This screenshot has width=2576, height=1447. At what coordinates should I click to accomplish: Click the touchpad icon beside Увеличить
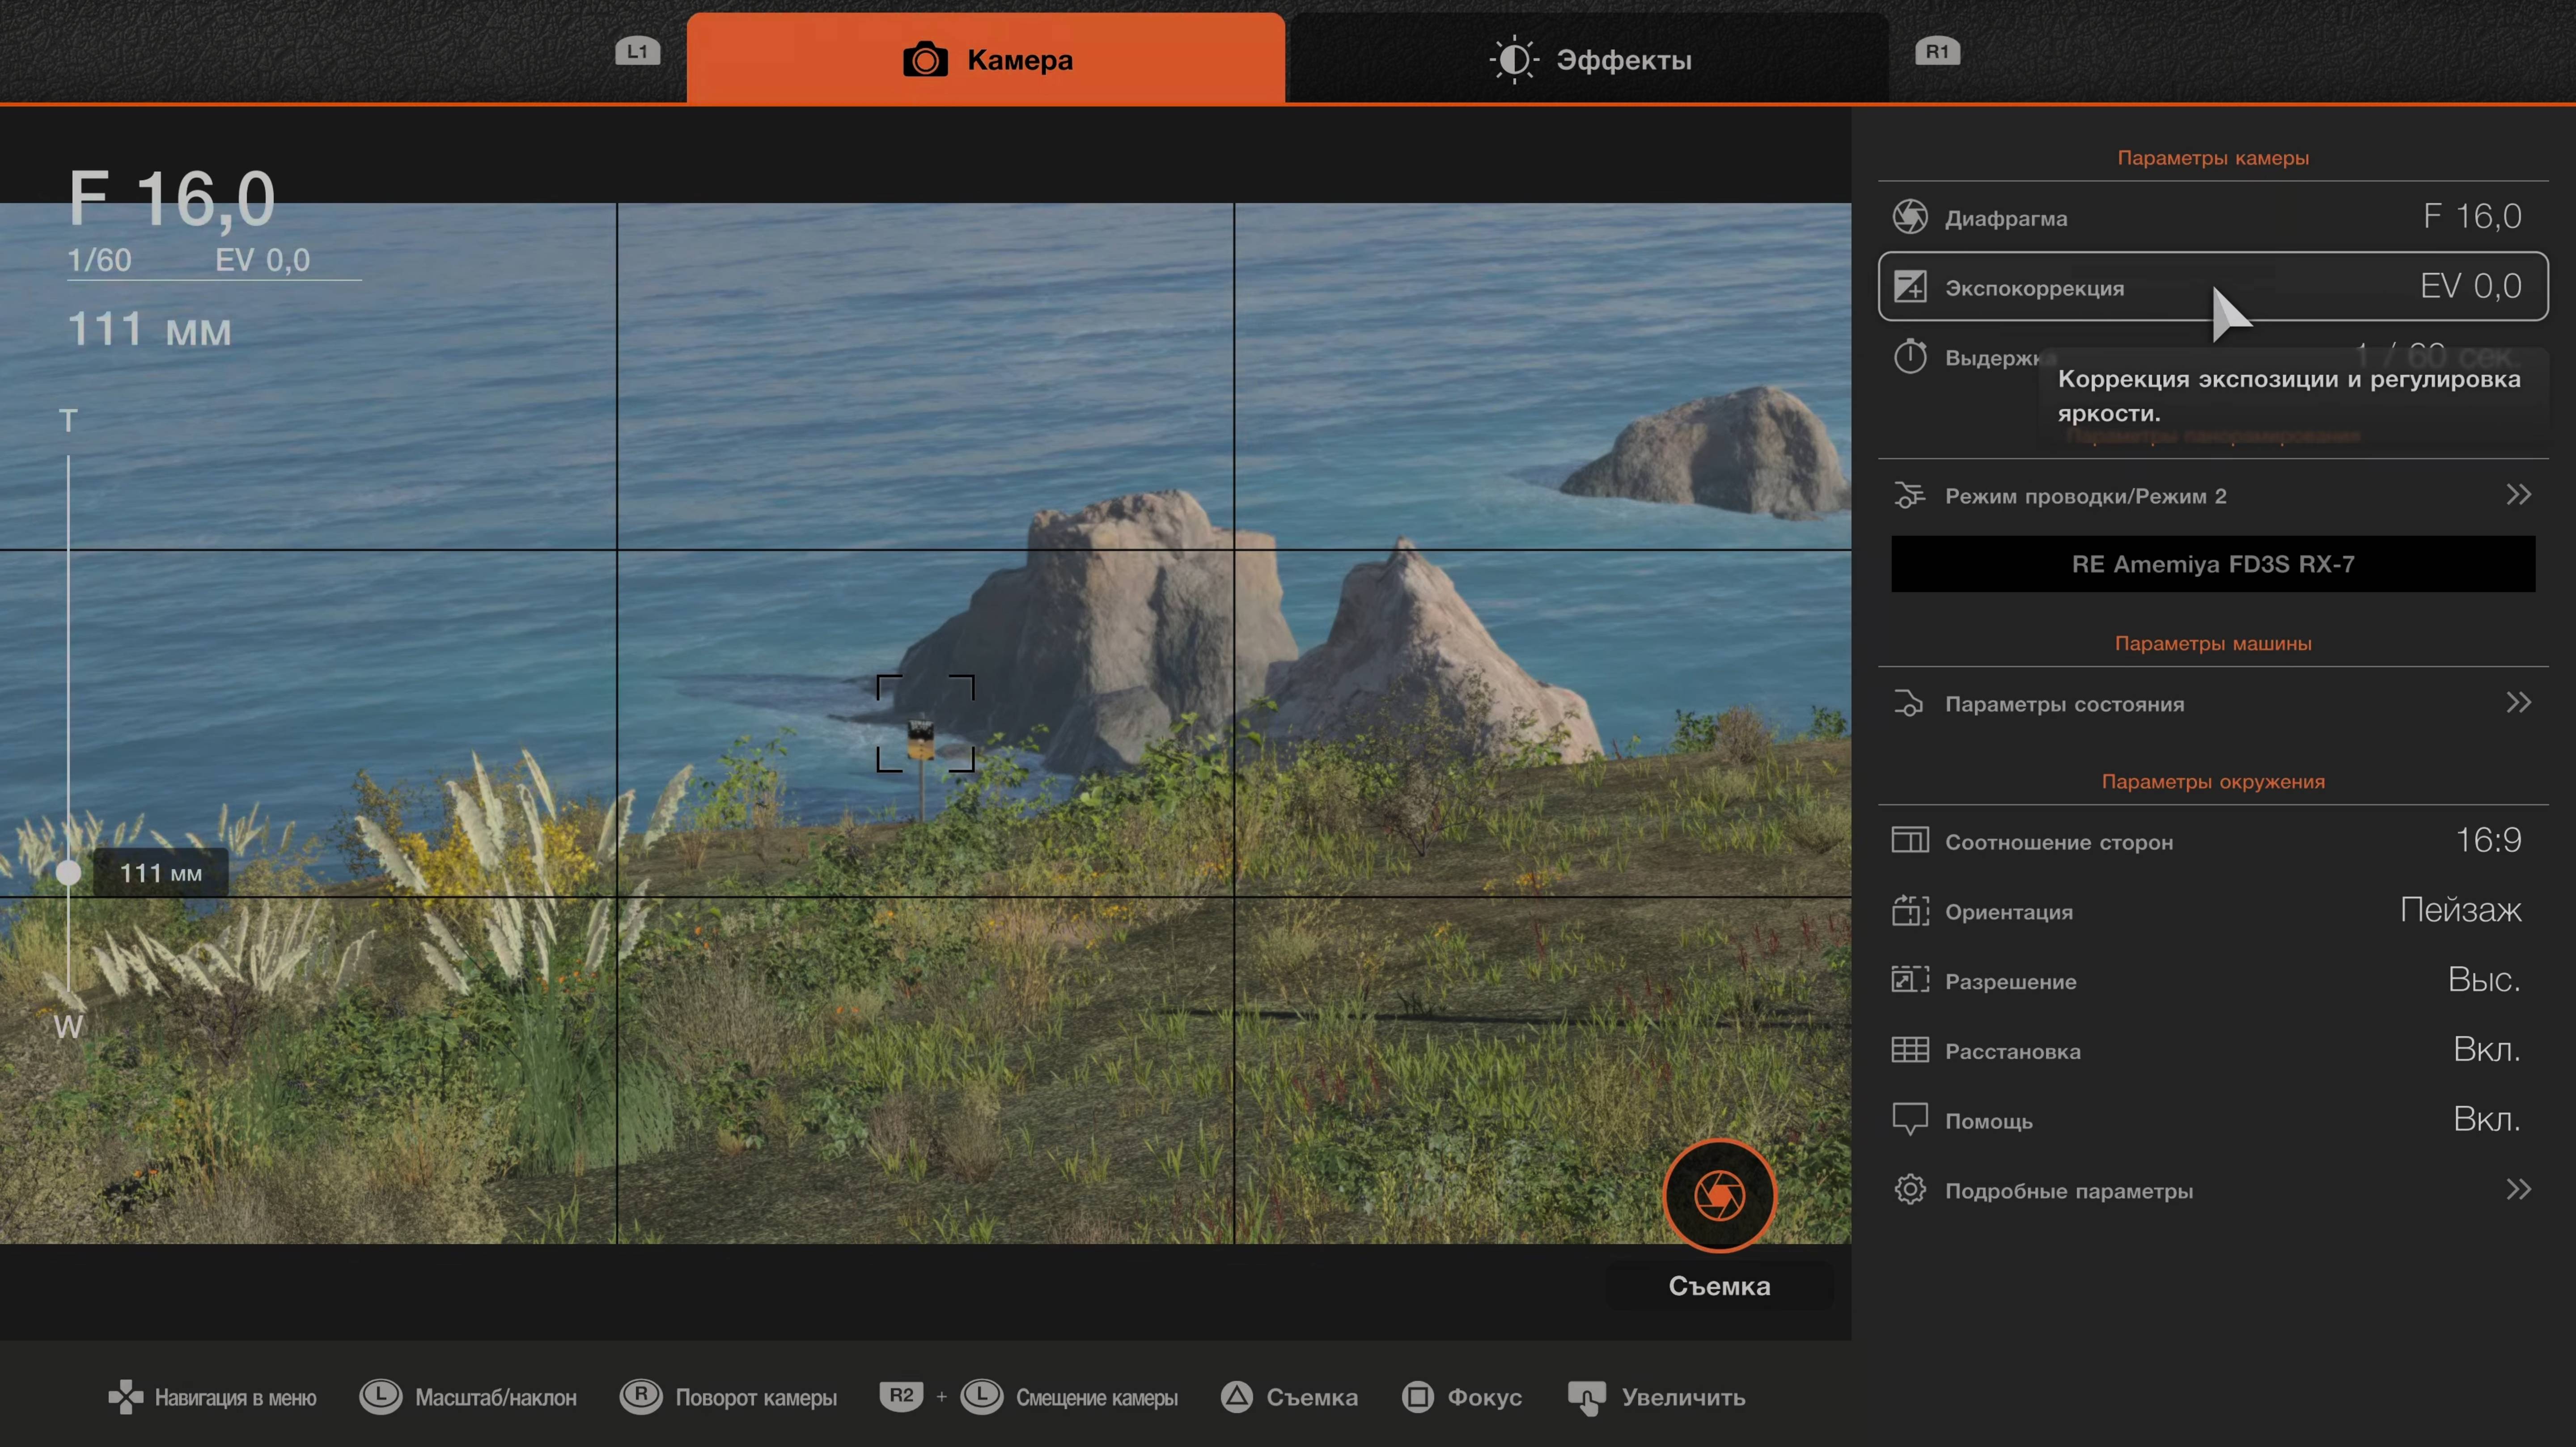[x=1587, y=1398]
